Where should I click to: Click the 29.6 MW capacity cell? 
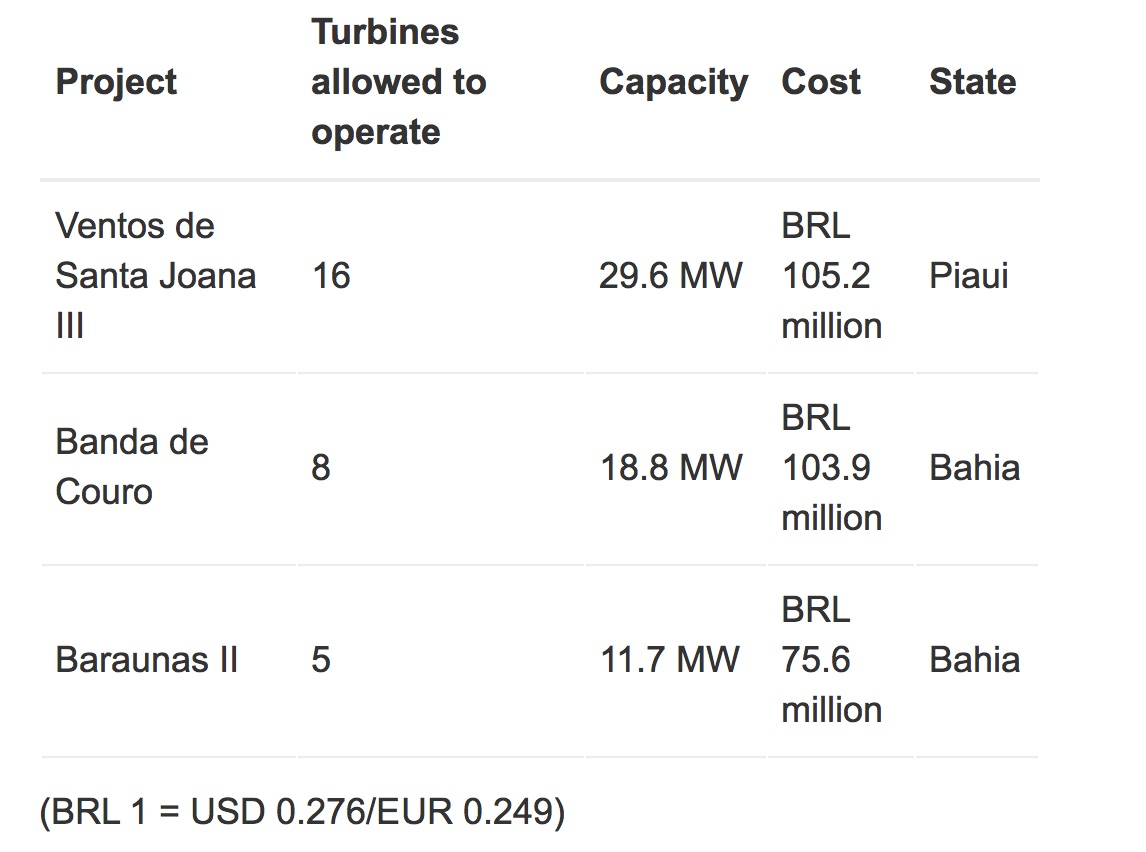pyautogui.click(x=670, y=276)
